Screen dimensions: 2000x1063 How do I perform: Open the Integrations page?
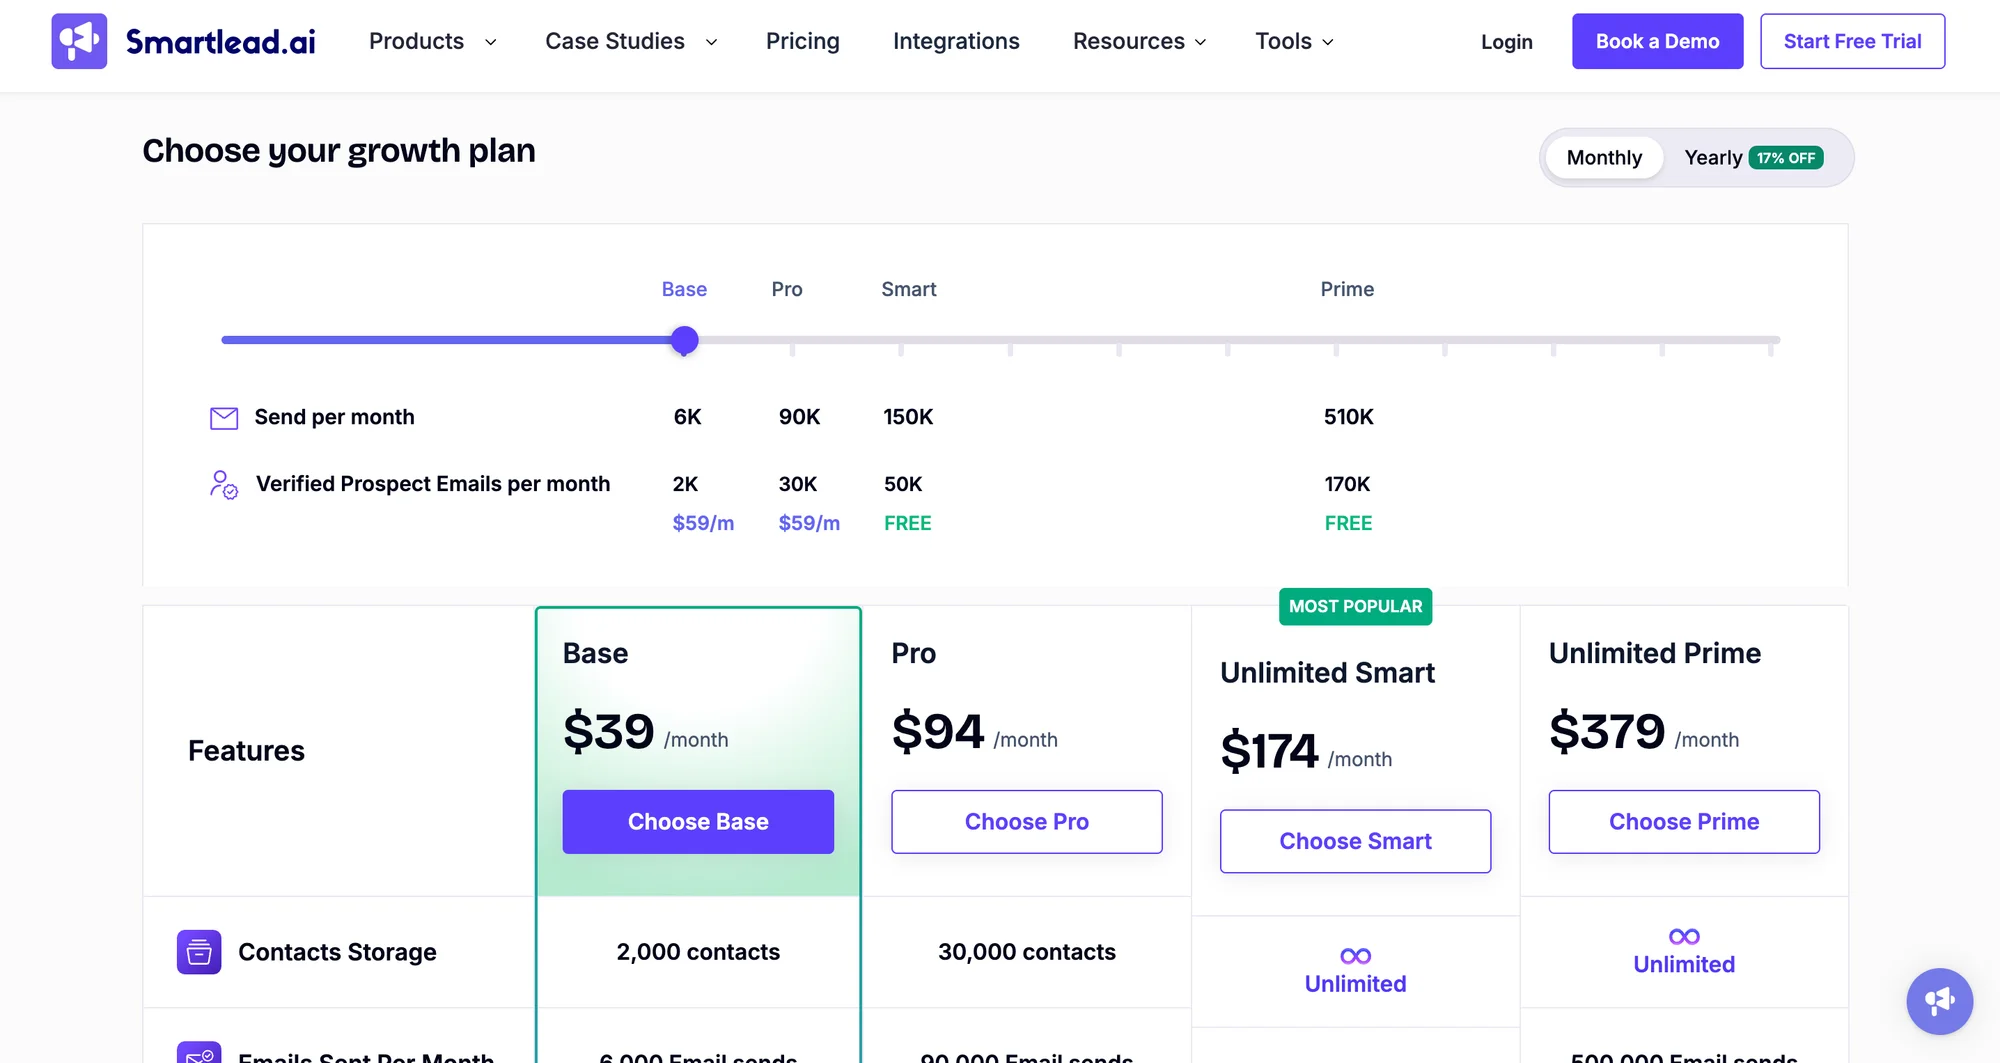956,41
